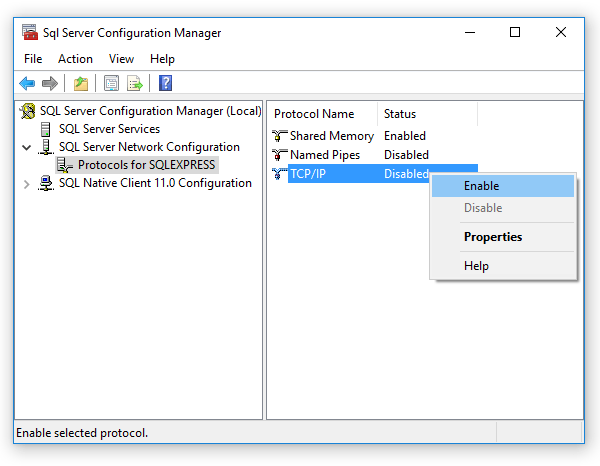This screenshot has height=466, width=600.
Task: Click the SQL Server Configuration Manager (Local) root icon
Action: pos(28,111)
